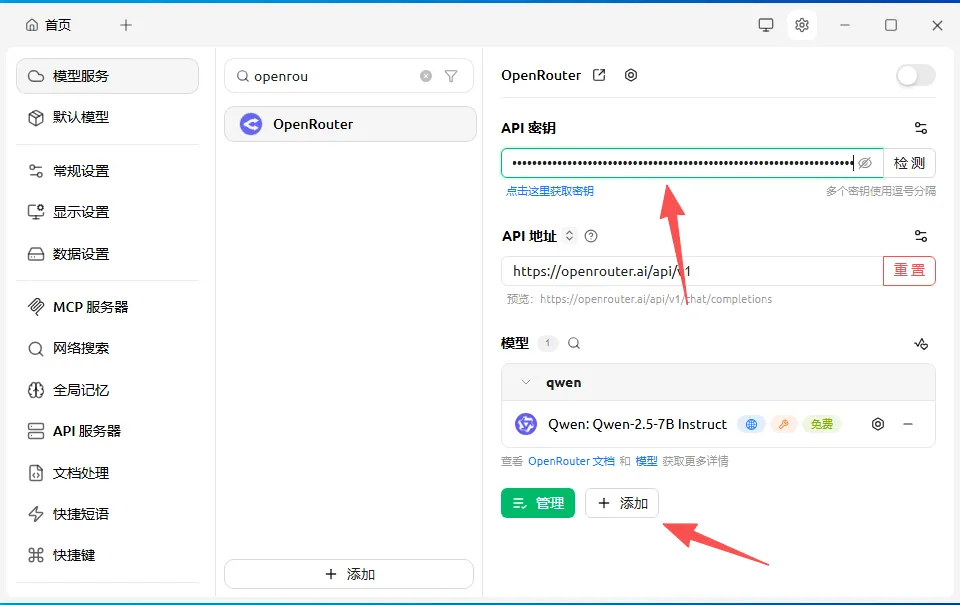Screen dimensions: 960x605
Task: Open the home tab 首页
Action: pyautogui.click(x=48, y=25)
